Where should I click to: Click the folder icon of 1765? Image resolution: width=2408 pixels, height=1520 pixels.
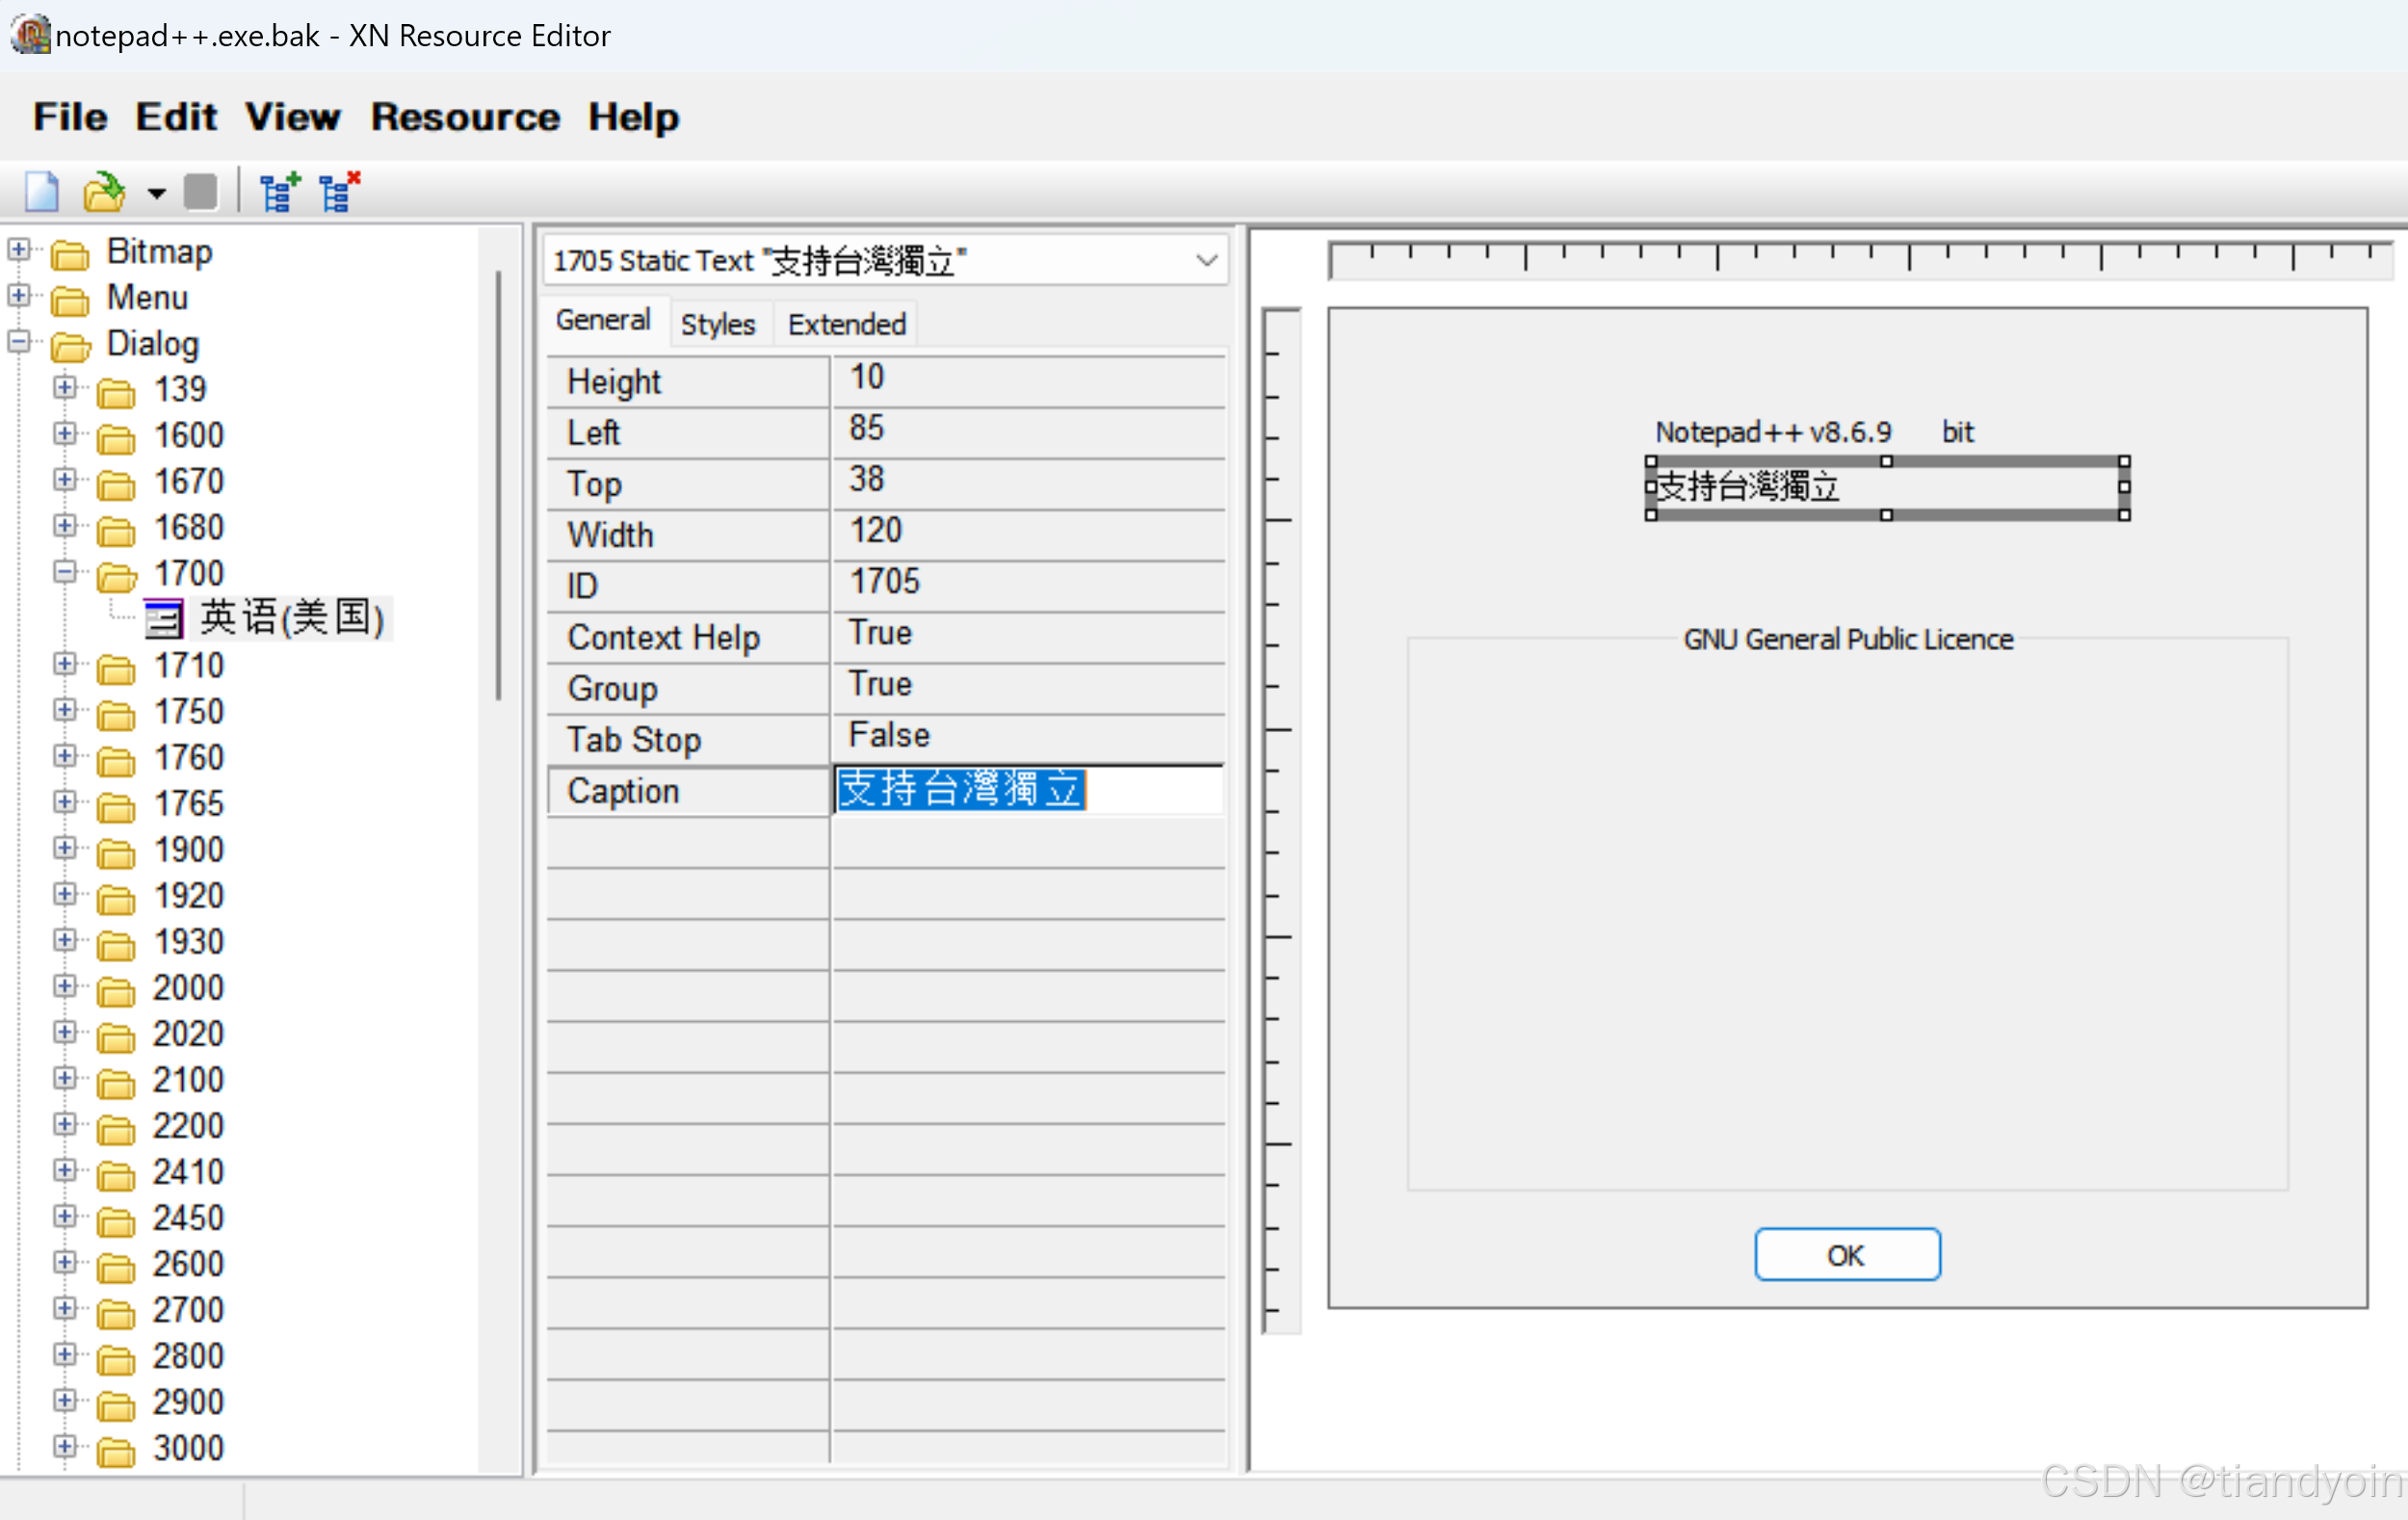116,806
